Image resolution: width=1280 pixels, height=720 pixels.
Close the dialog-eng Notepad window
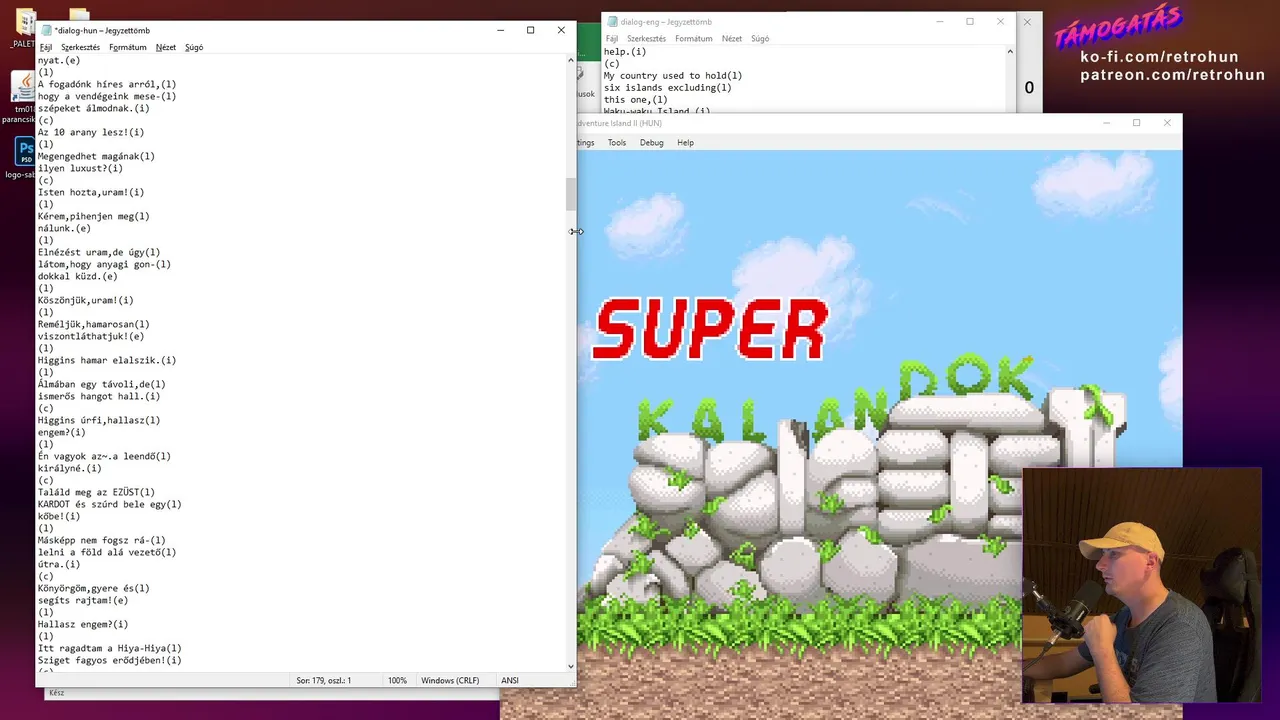(1000, 21)
